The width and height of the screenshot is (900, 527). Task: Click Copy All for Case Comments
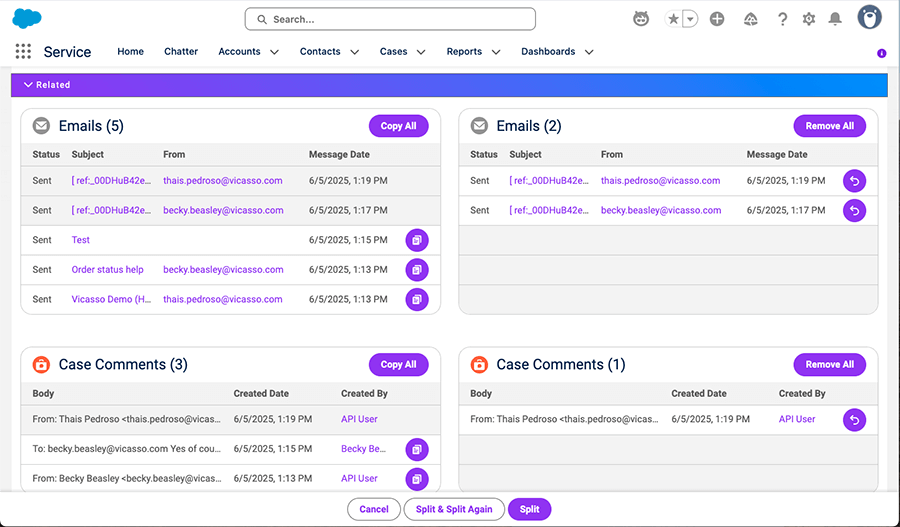click(x=398, y=365)
